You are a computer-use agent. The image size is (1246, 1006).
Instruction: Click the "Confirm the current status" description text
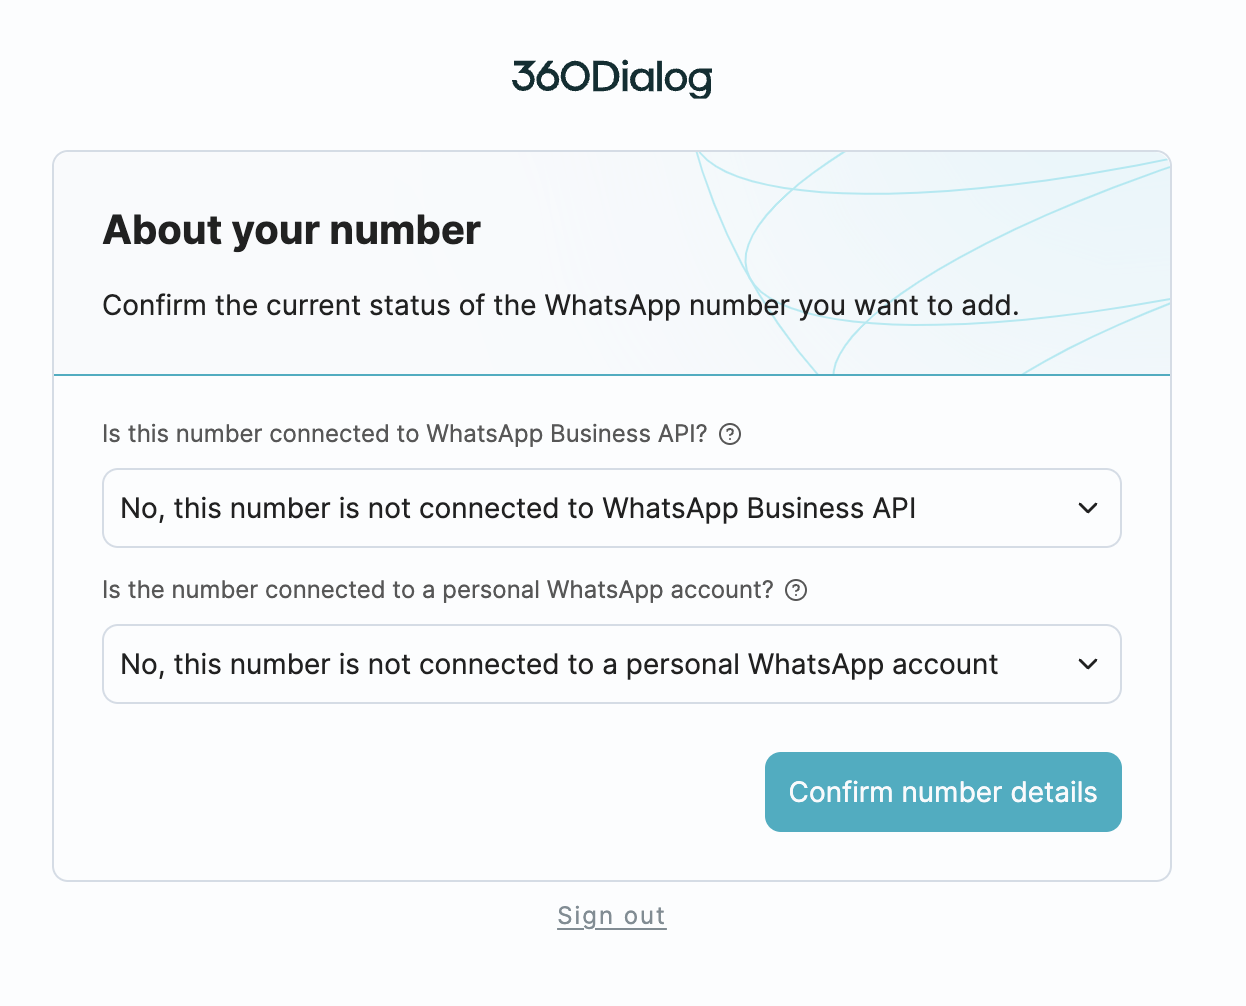coord(560,305)
